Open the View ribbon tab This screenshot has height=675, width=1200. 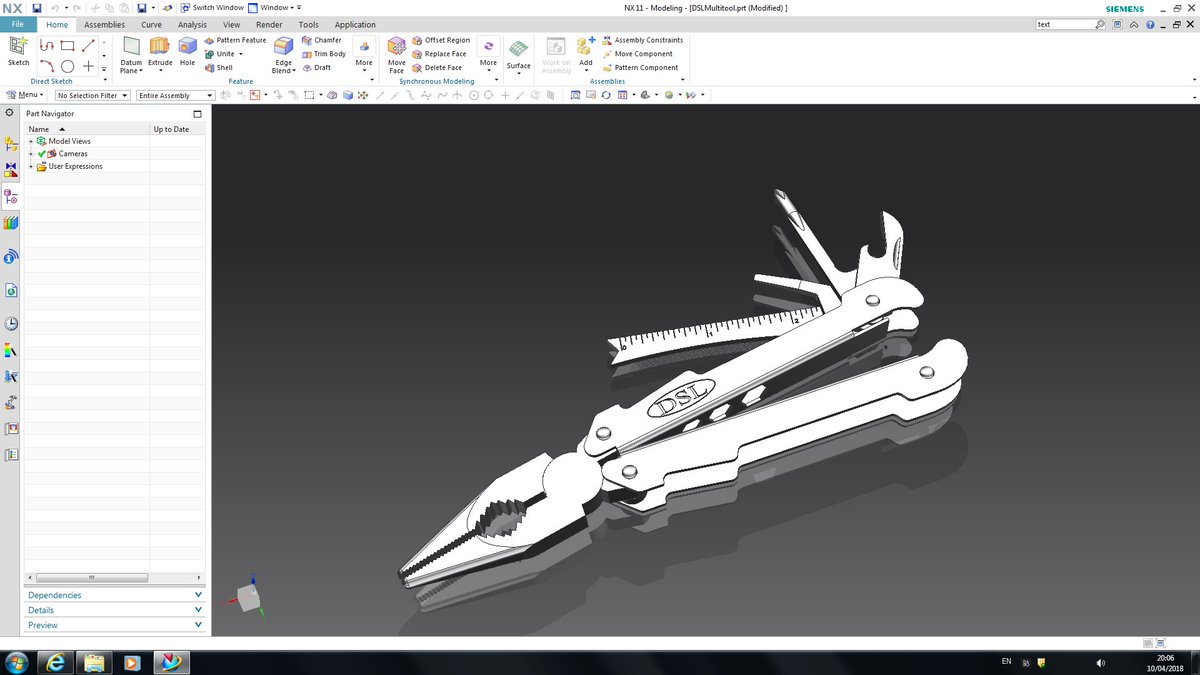(x=231, y=24)
